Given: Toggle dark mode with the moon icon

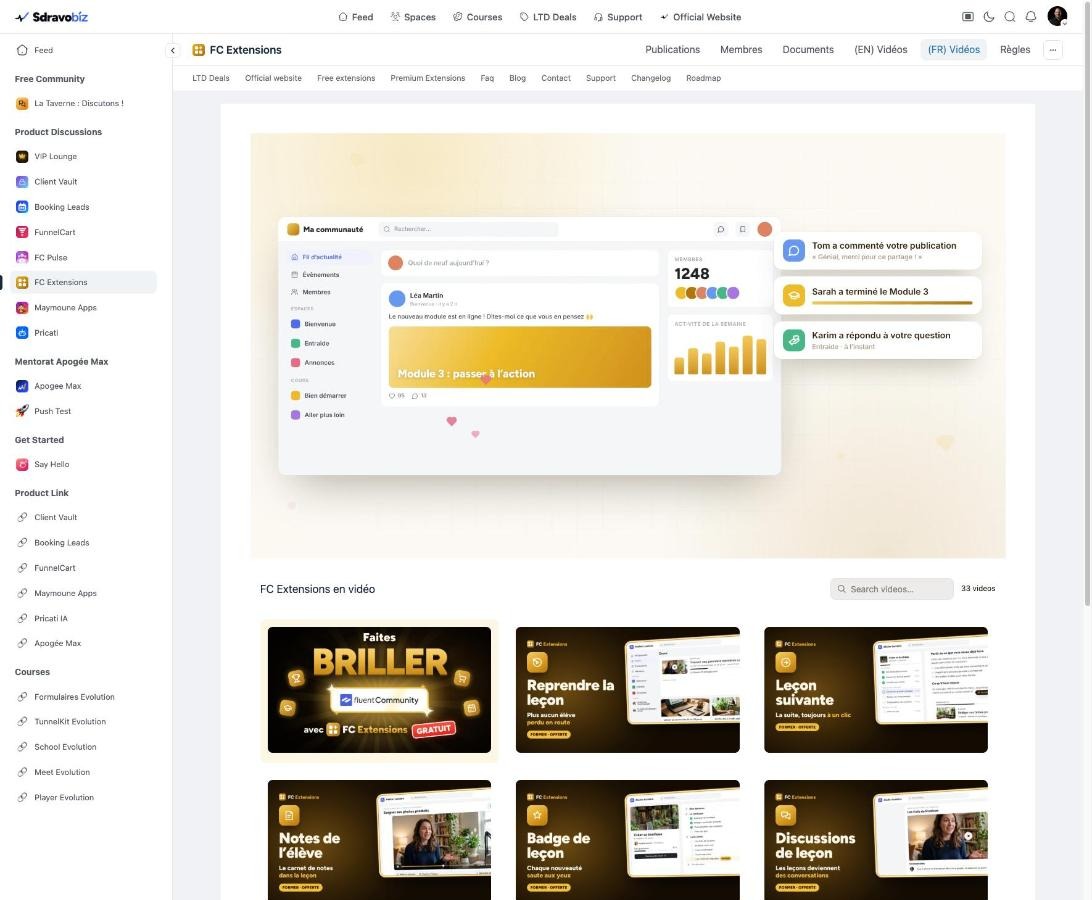Looking at the screenshot, I should [x=989, y=17].
